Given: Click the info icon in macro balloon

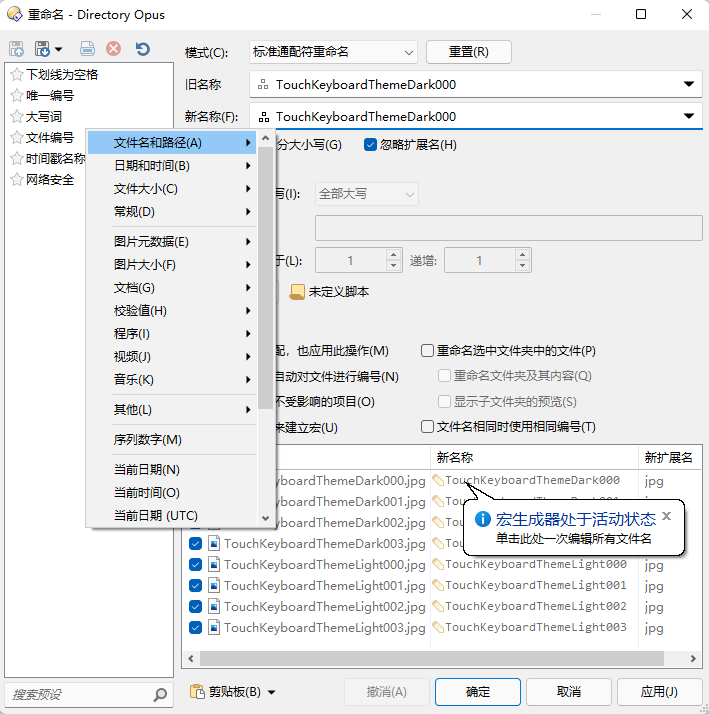Looking at the screenshot, I should [483, 519].
